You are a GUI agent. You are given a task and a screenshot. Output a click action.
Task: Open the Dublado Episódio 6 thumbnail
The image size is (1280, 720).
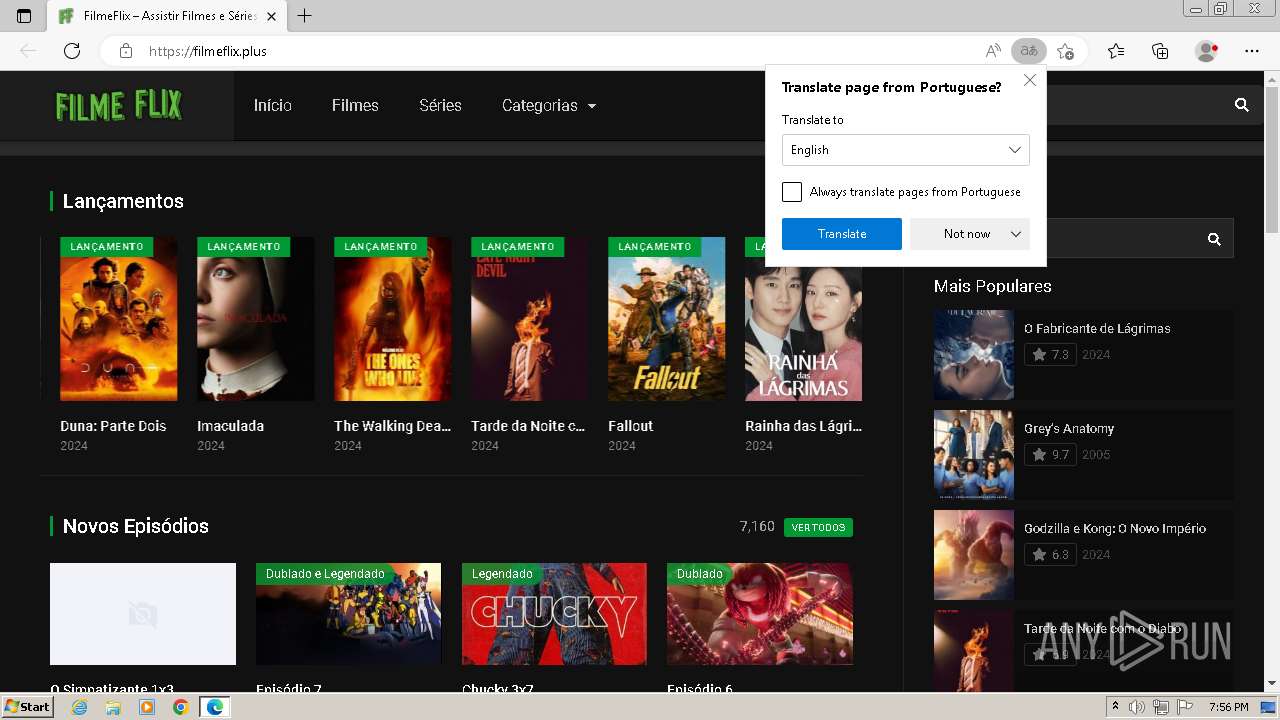(x=760, y=614)
